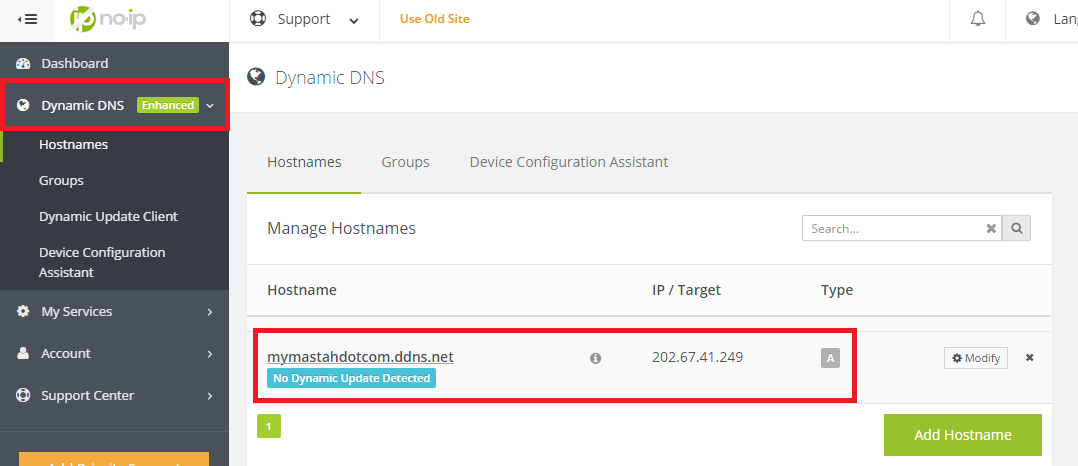Click the search magnifier button
1078x466 pixels.
click(1017, 228)
